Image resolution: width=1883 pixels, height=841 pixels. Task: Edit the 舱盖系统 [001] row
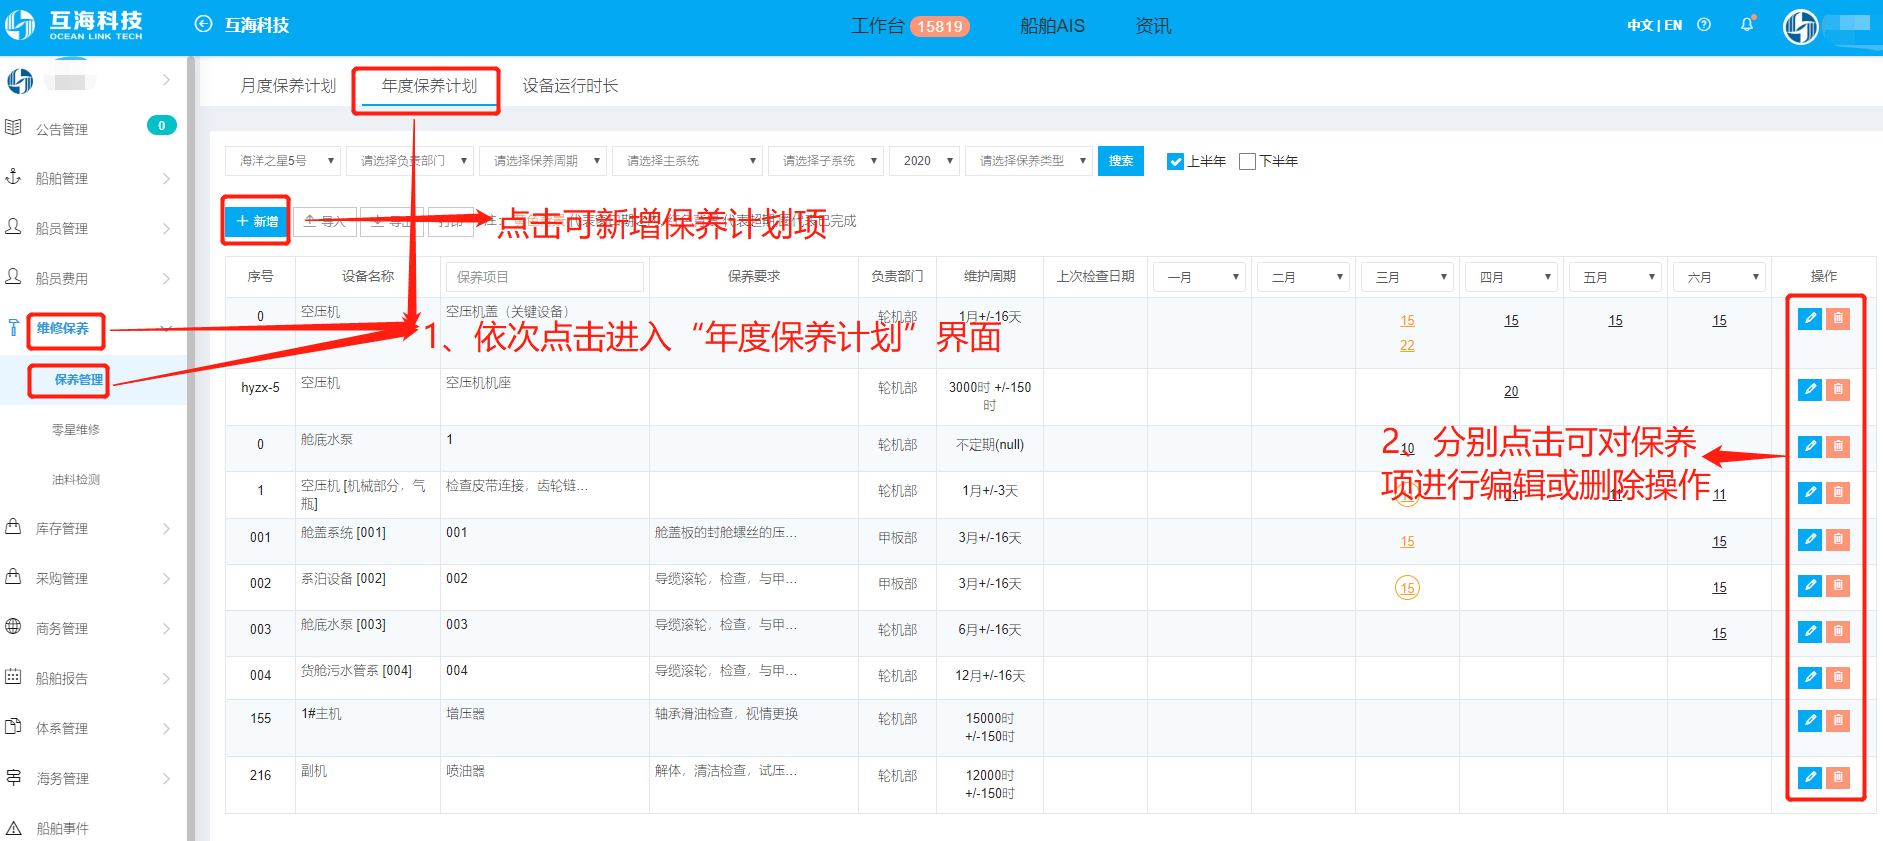click(x=1810, y=539)
